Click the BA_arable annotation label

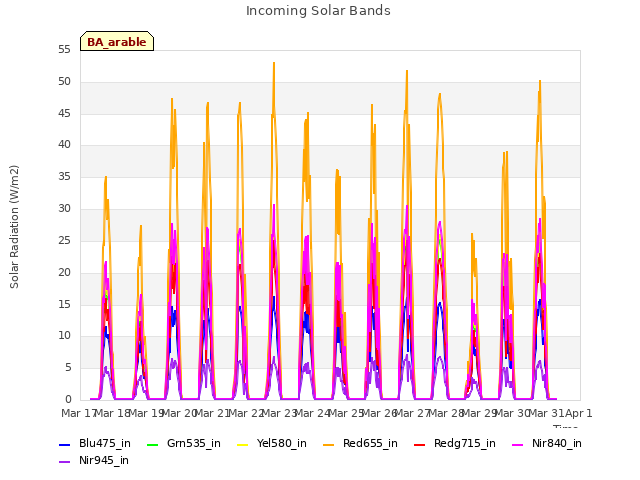point(117,41)
